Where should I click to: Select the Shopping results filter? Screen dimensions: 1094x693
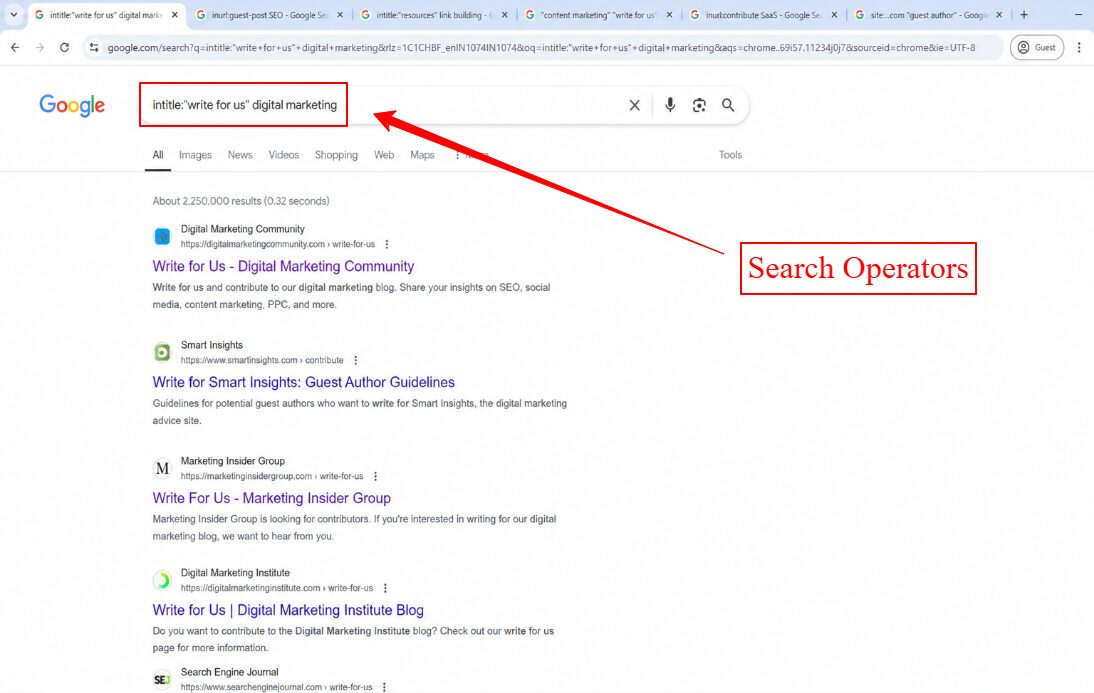[x=336, y=155]
